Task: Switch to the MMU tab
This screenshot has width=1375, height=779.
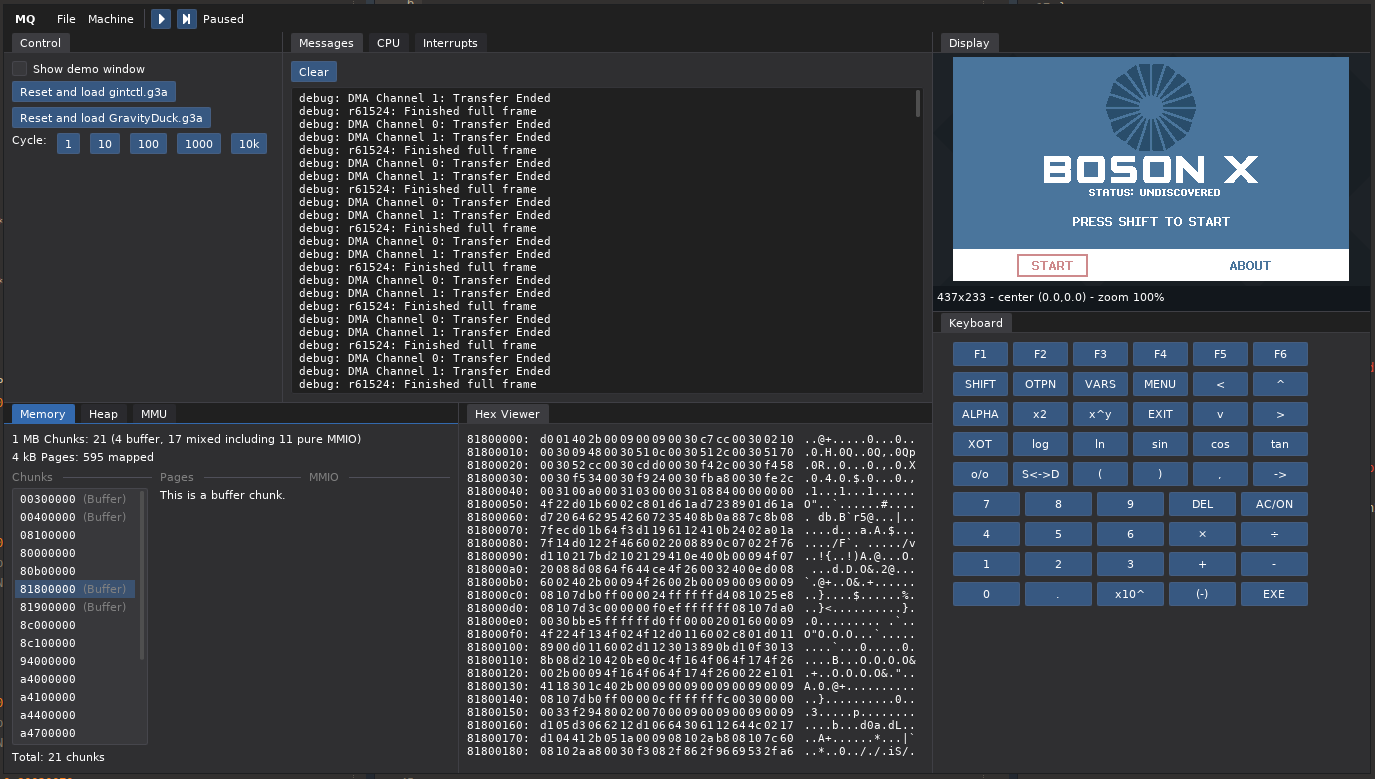Action: click(154, 414)
